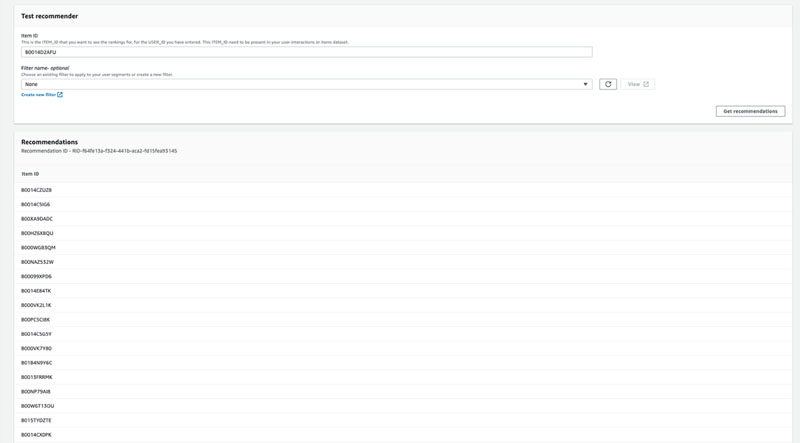
Task: Click the disabled View filter button
Action: click(638, 84)
